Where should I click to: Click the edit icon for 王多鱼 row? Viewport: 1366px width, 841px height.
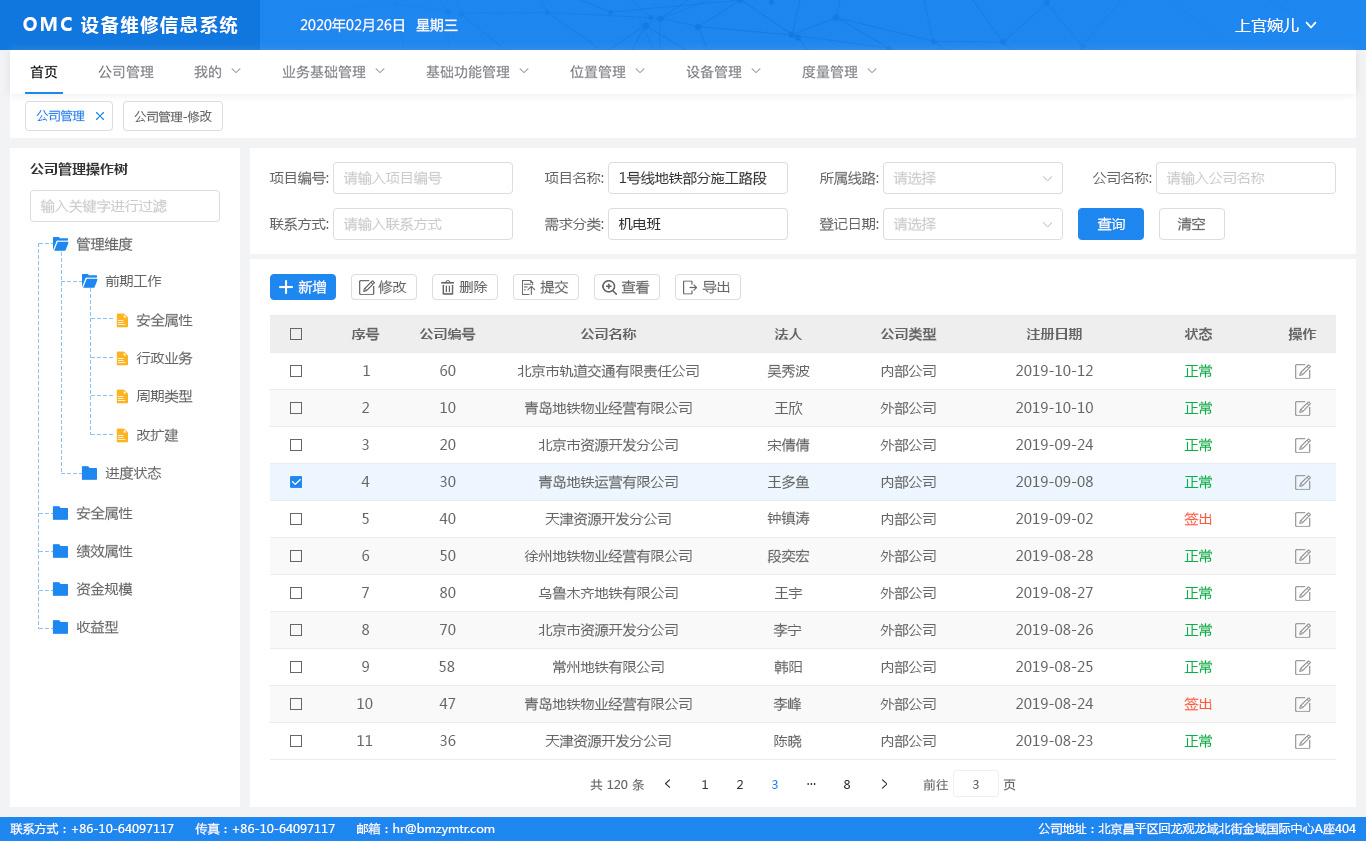(x=1302, y=482)
